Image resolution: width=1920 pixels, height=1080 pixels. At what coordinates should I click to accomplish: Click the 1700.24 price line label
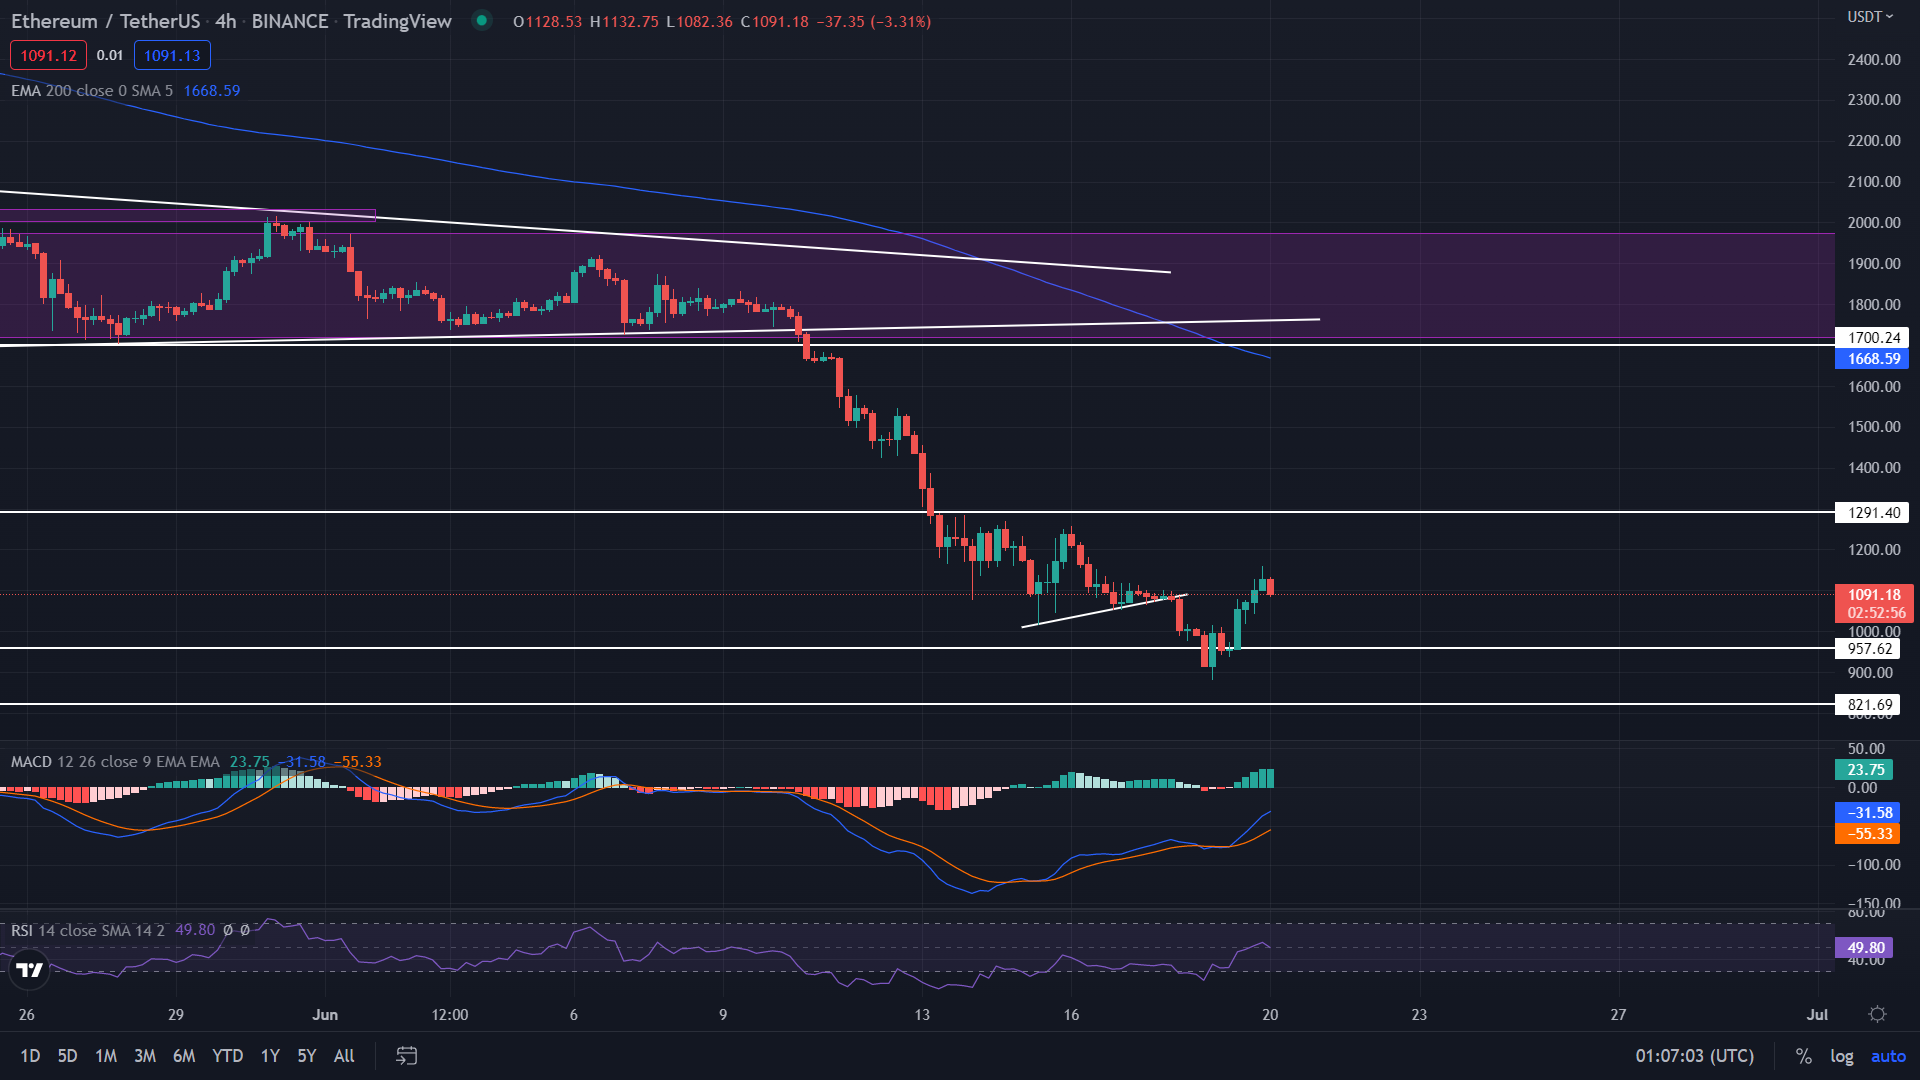click(x=1872, y=338)
